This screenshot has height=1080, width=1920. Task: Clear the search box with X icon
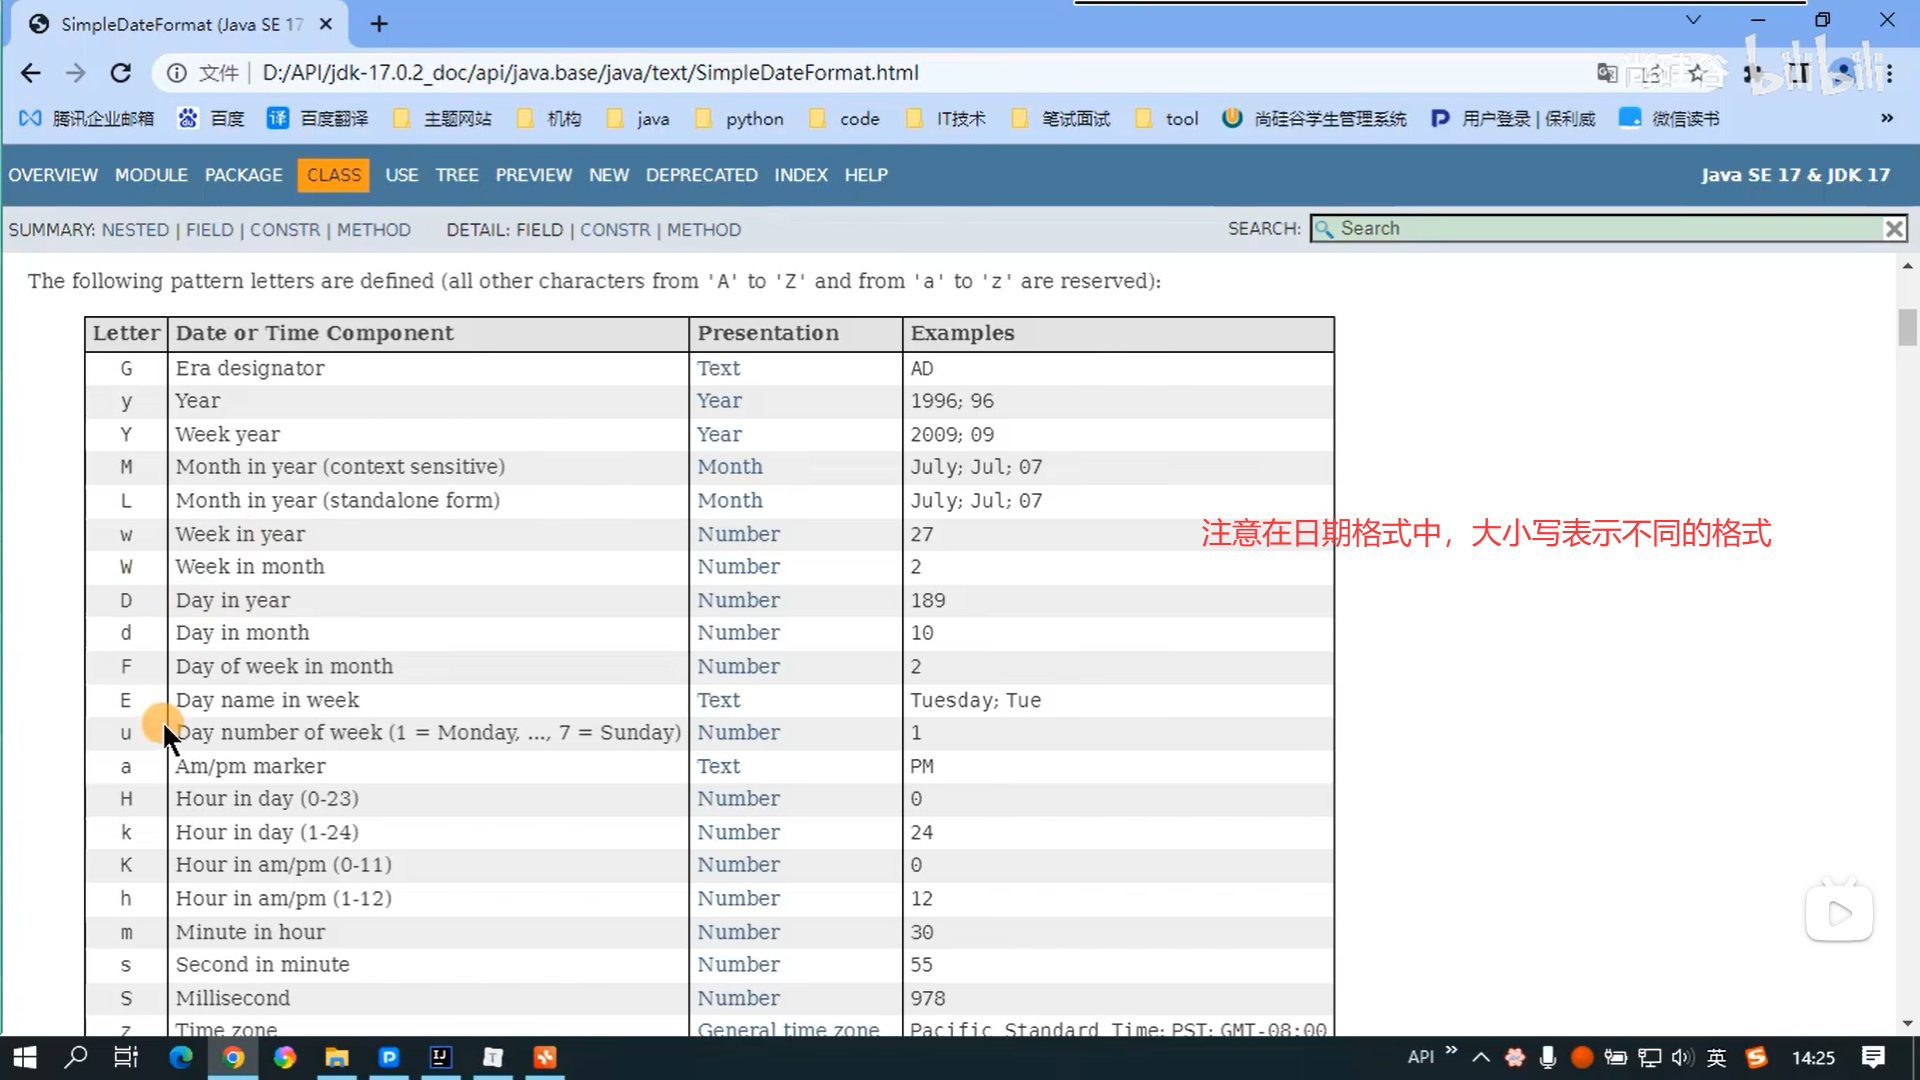1893,229
